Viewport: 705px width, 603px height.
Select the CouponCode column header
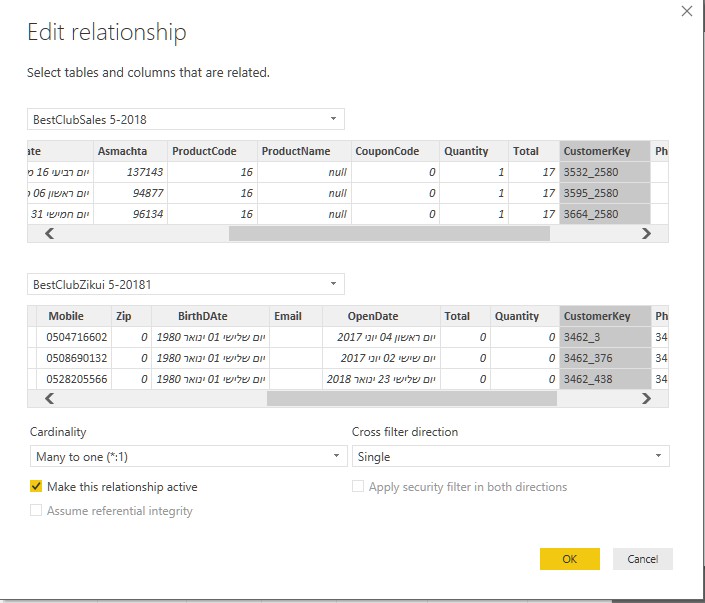(x=395, y=151)
